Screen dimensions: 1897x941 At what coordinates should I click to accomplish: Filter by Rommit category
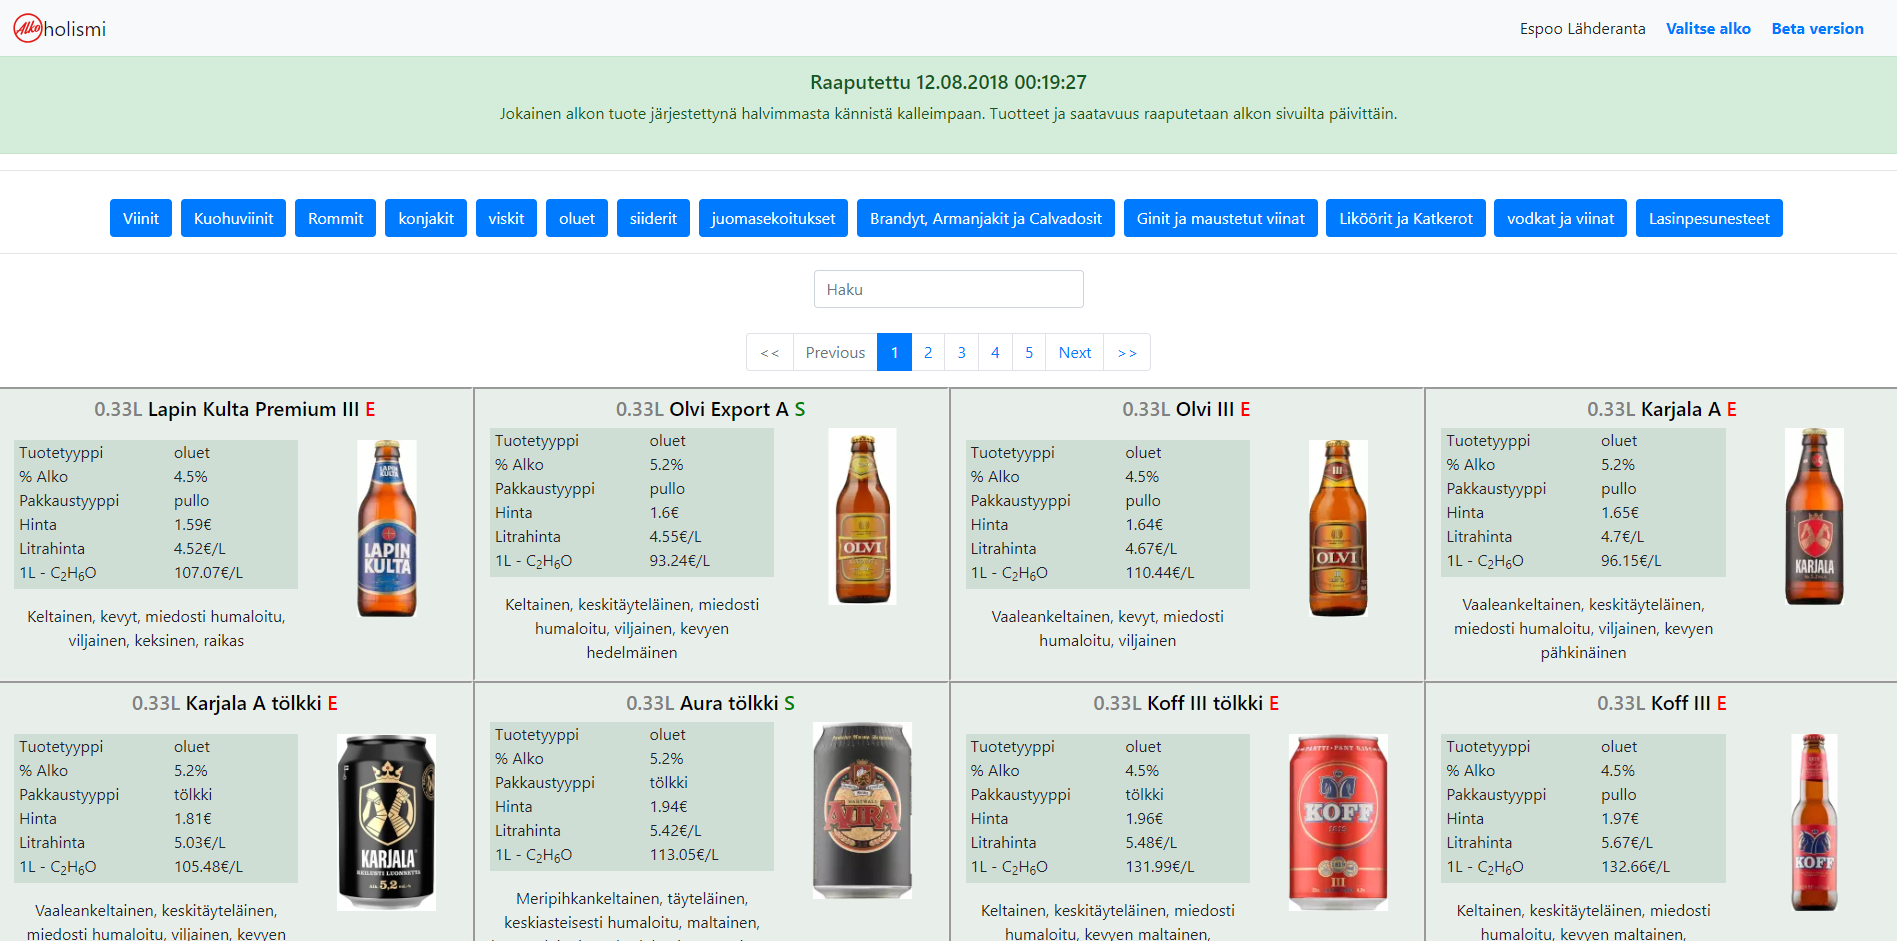tap(335, 218)
